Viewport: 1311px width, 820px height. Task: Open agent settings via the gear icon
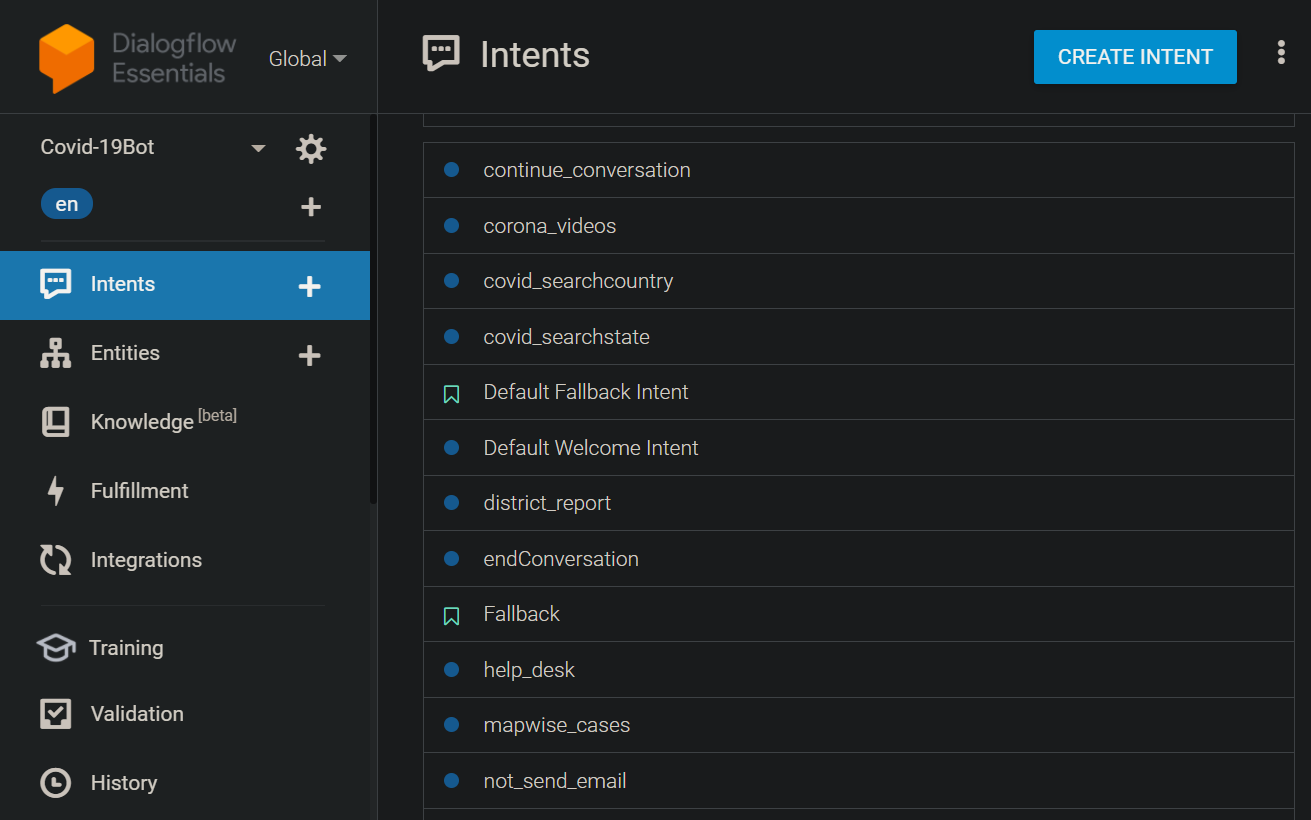[311, 148]
